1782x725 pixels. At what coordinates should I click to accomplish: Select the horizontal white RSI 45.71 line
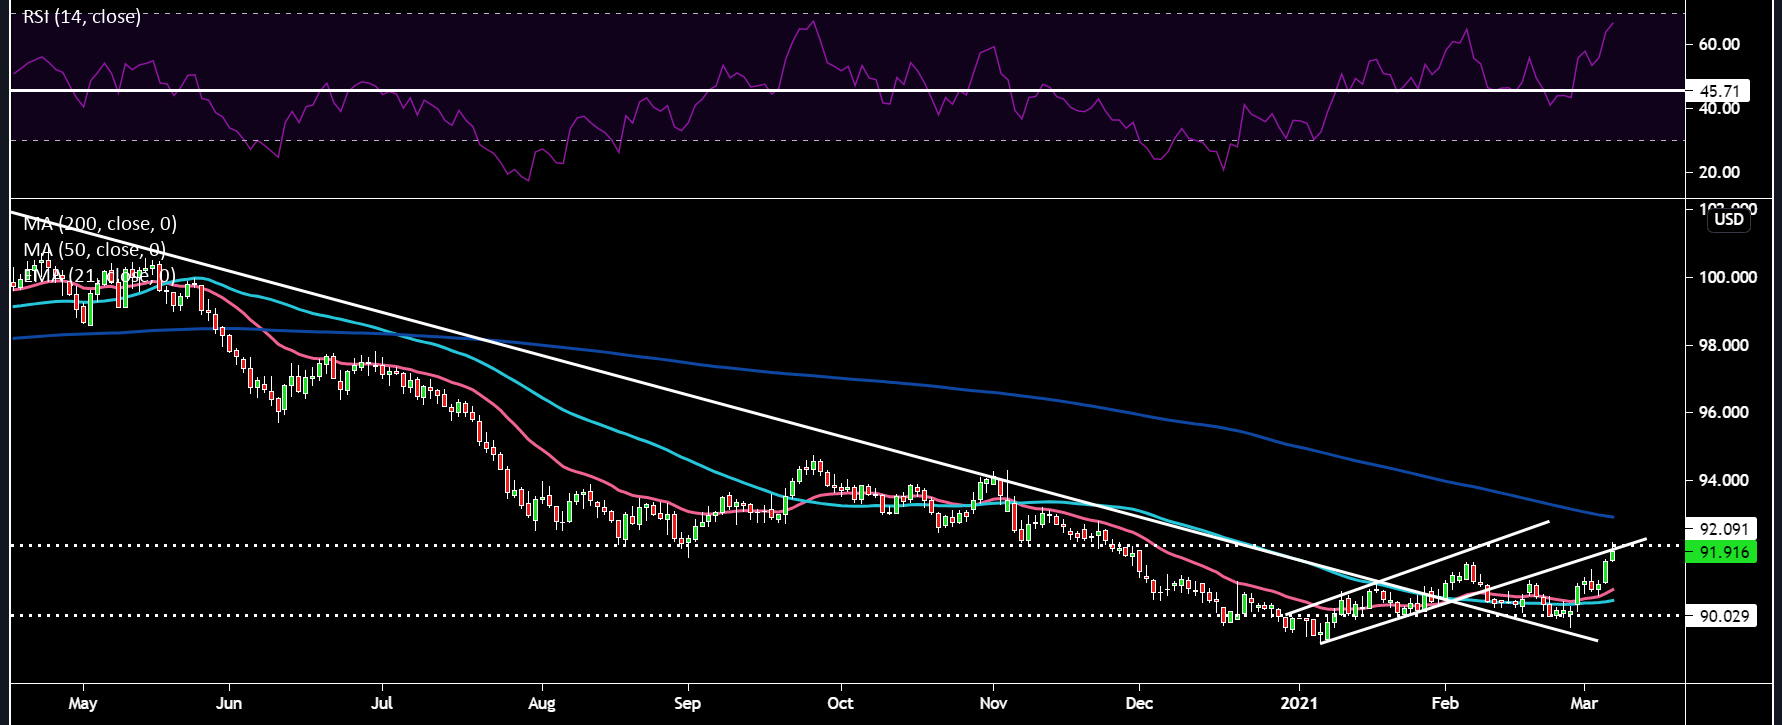[x=846, y=90]
